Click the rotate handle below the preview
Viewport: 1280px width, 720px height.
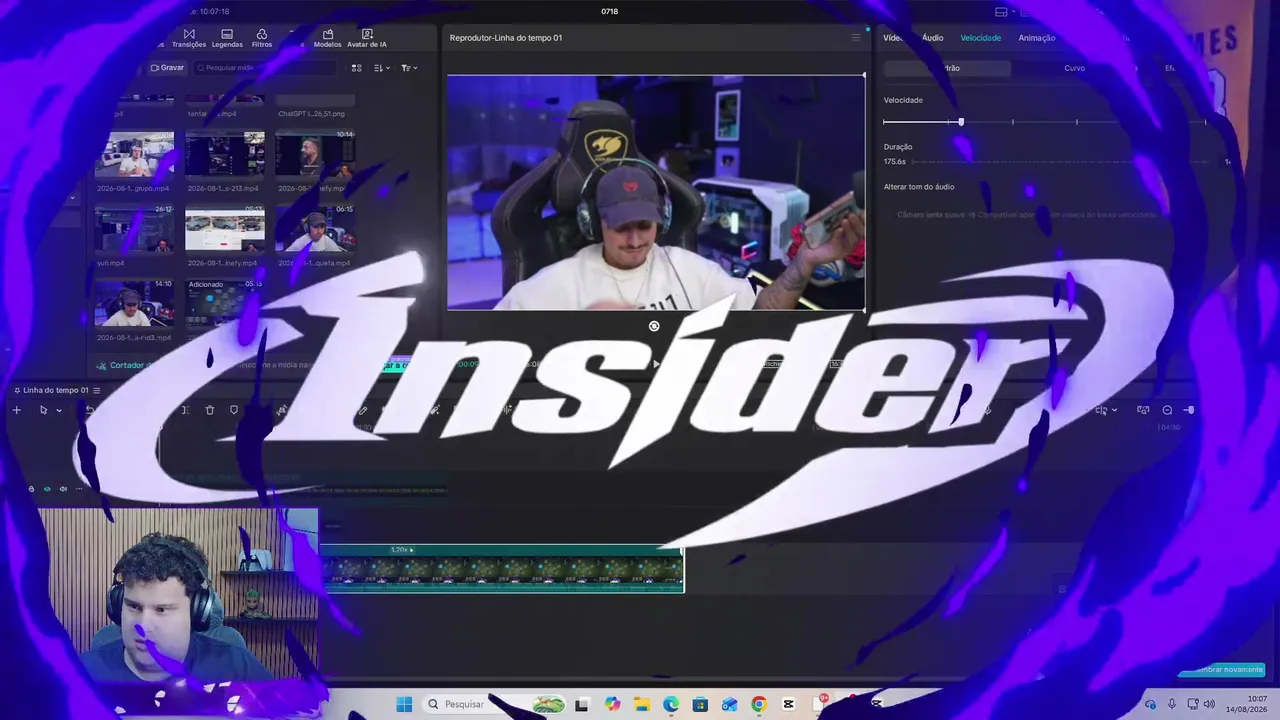[654, 326]
